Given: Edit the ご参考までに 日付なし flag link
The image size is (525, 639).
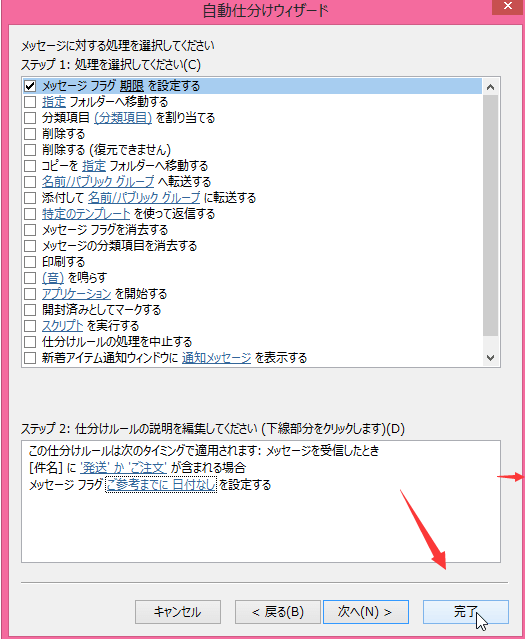Looking at the screenshot, I should point(161,485).
